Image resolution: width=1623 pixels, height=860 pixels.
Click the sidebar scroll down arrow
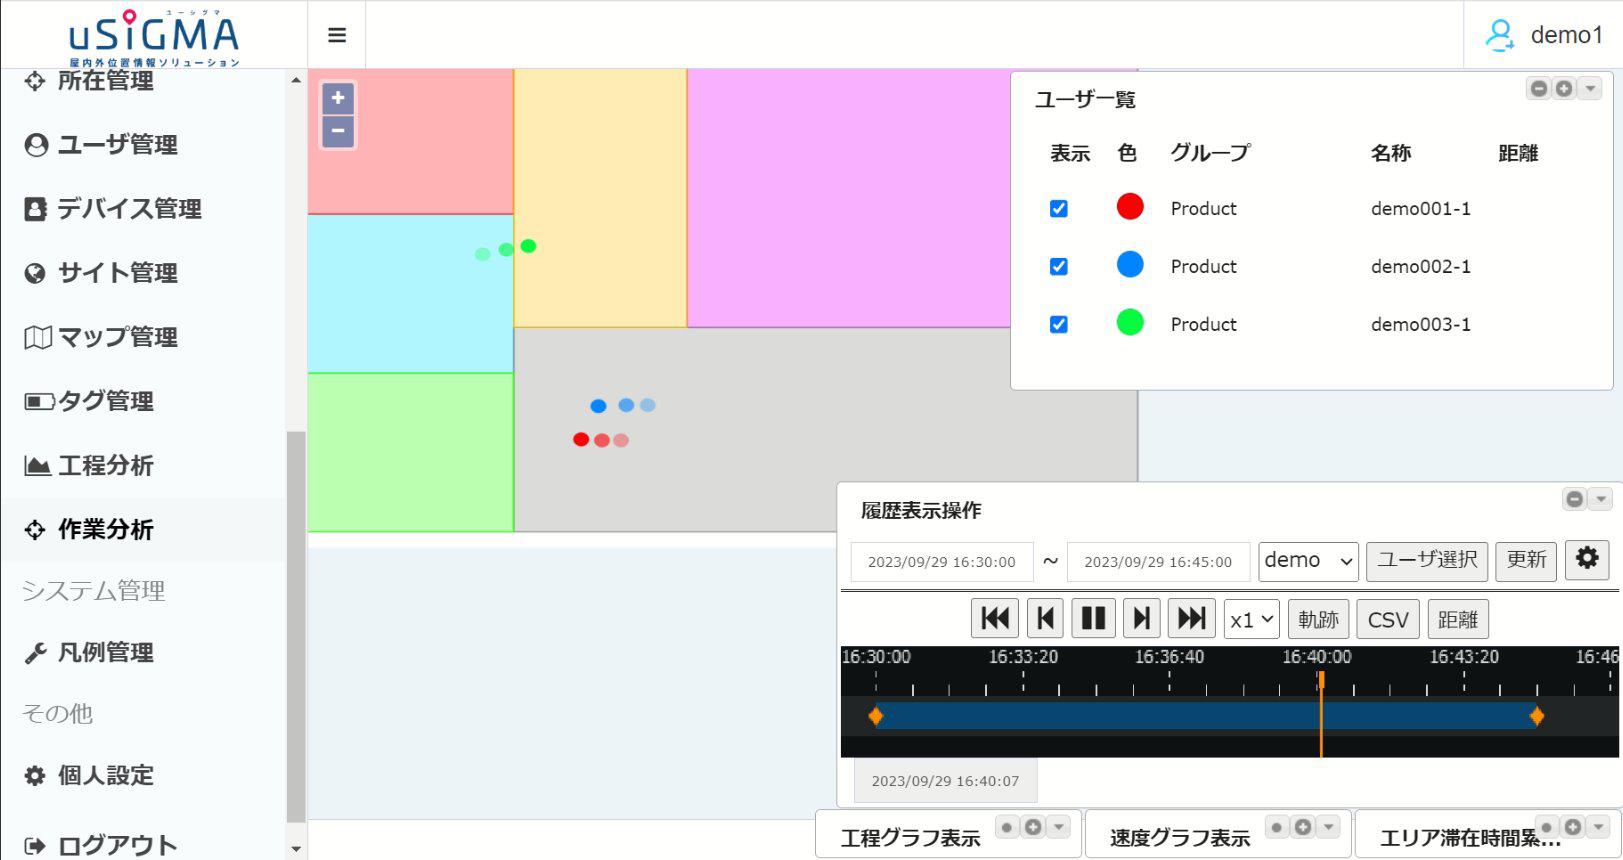pos(296,849)
